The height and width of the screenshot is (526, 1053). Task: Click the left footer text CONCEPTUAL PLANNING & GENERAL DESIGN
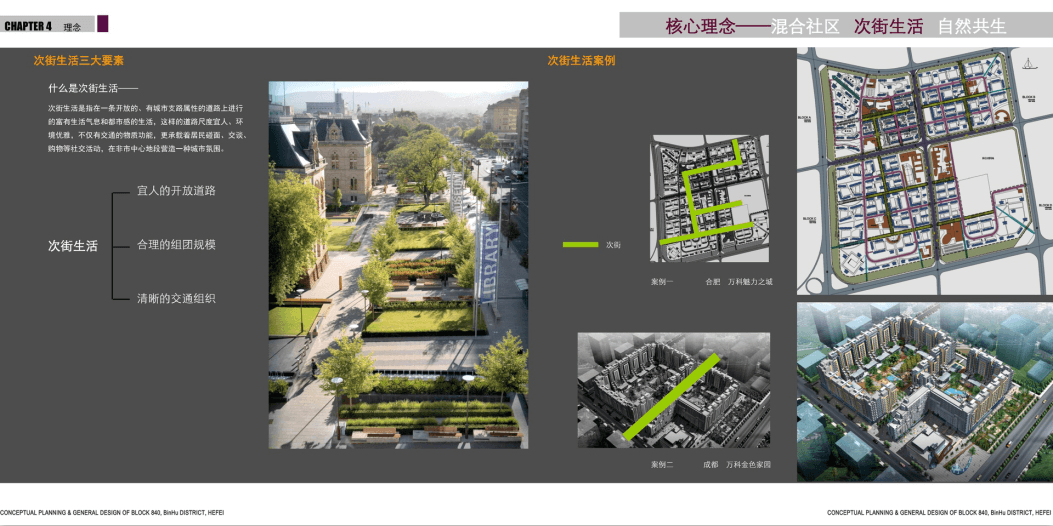[x=112, y=513]
